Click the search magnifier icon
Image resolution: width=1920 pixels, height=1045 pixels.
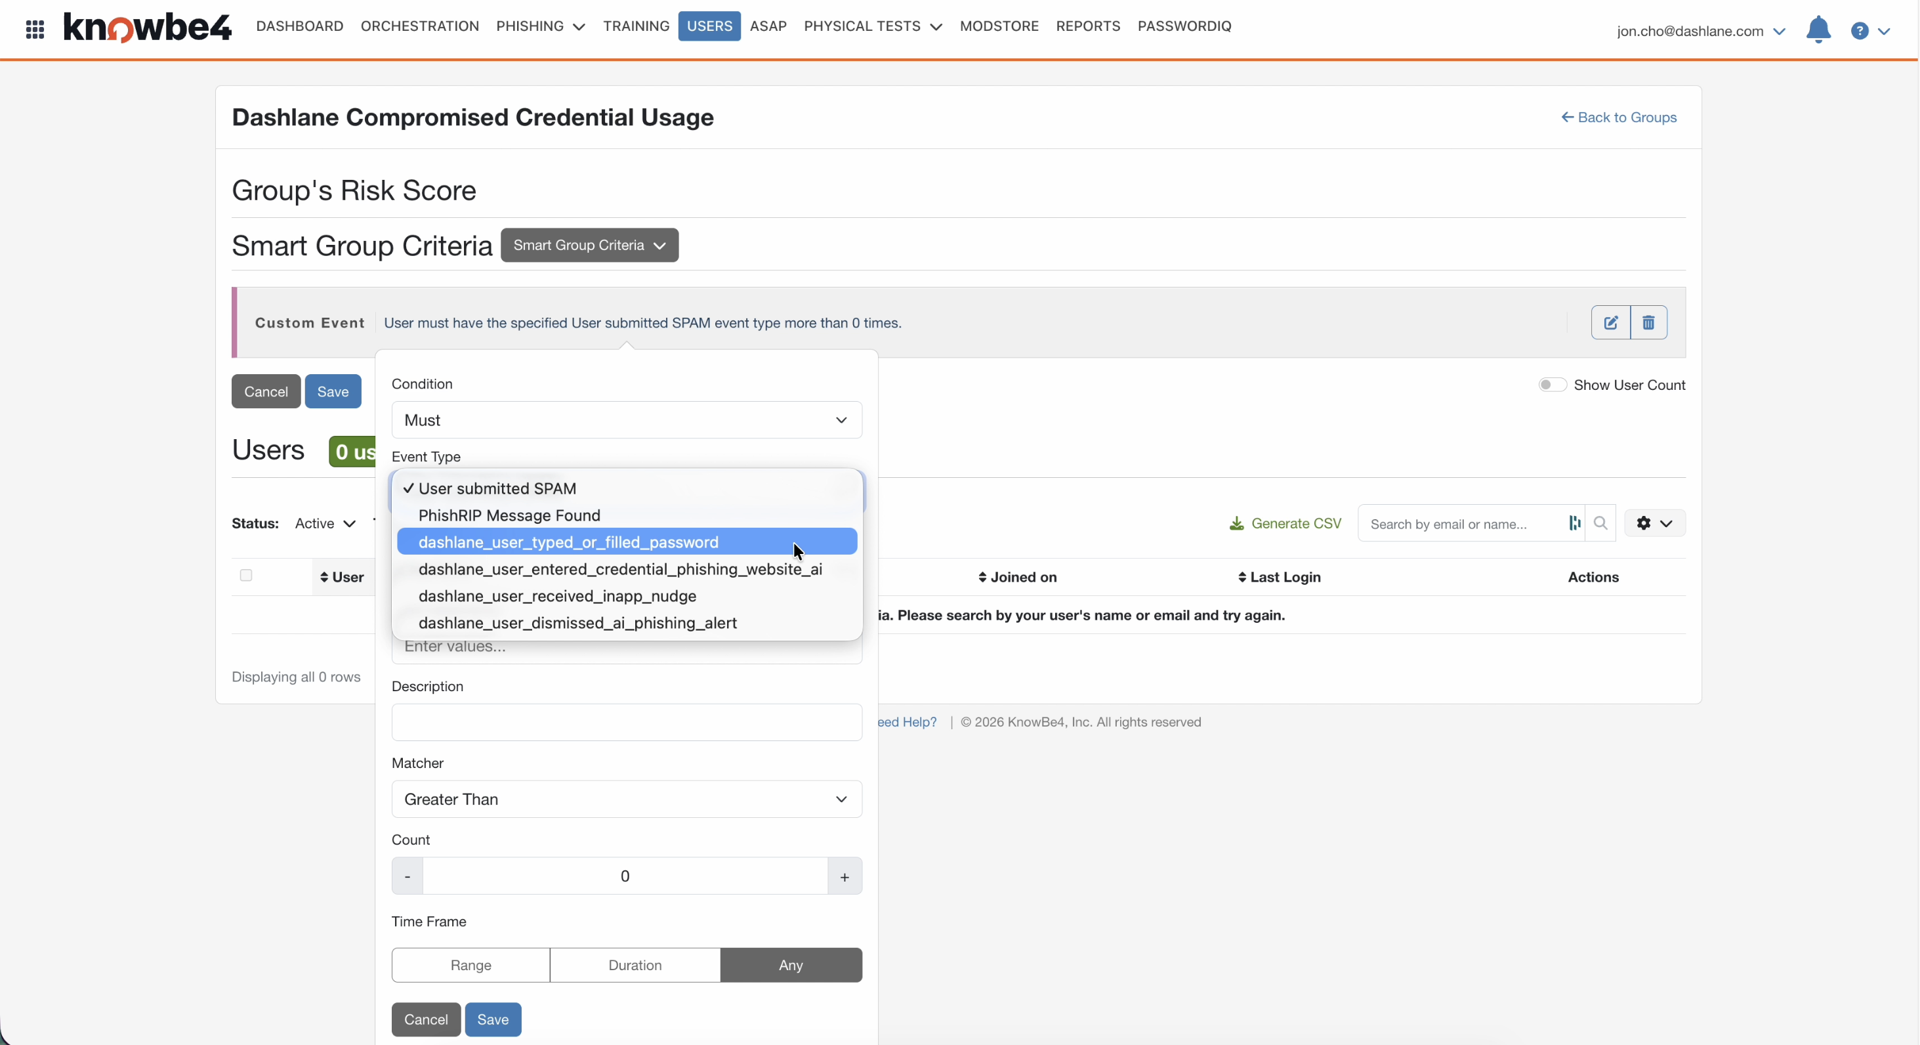coord(1600,523)
